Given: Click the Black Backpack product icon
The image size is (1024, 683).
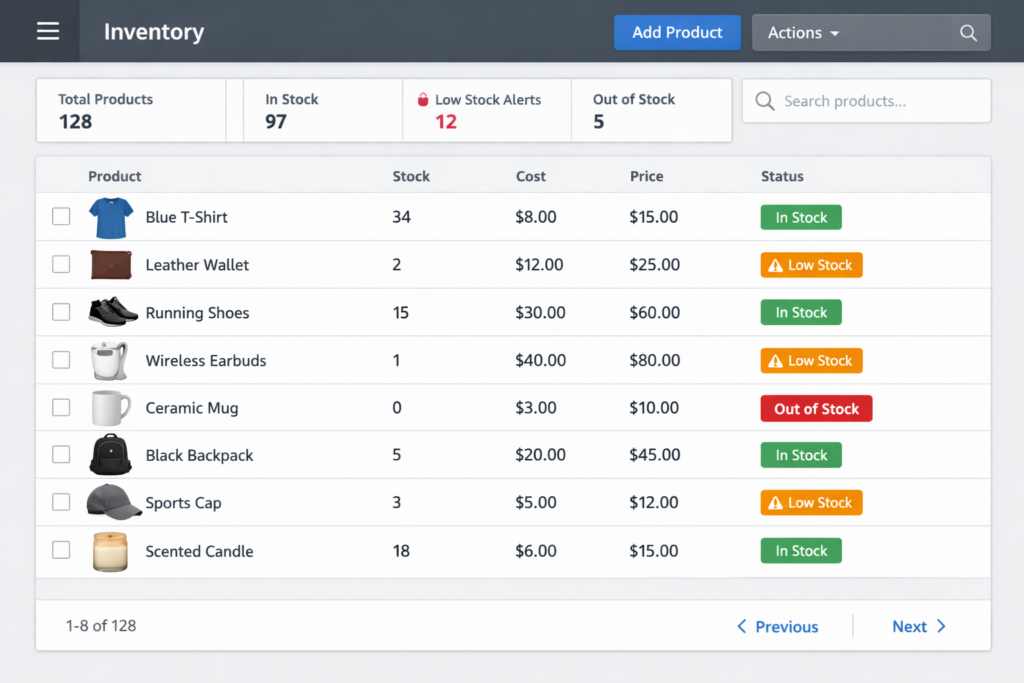Looking at the screenshot, I should tap(110, 455).
